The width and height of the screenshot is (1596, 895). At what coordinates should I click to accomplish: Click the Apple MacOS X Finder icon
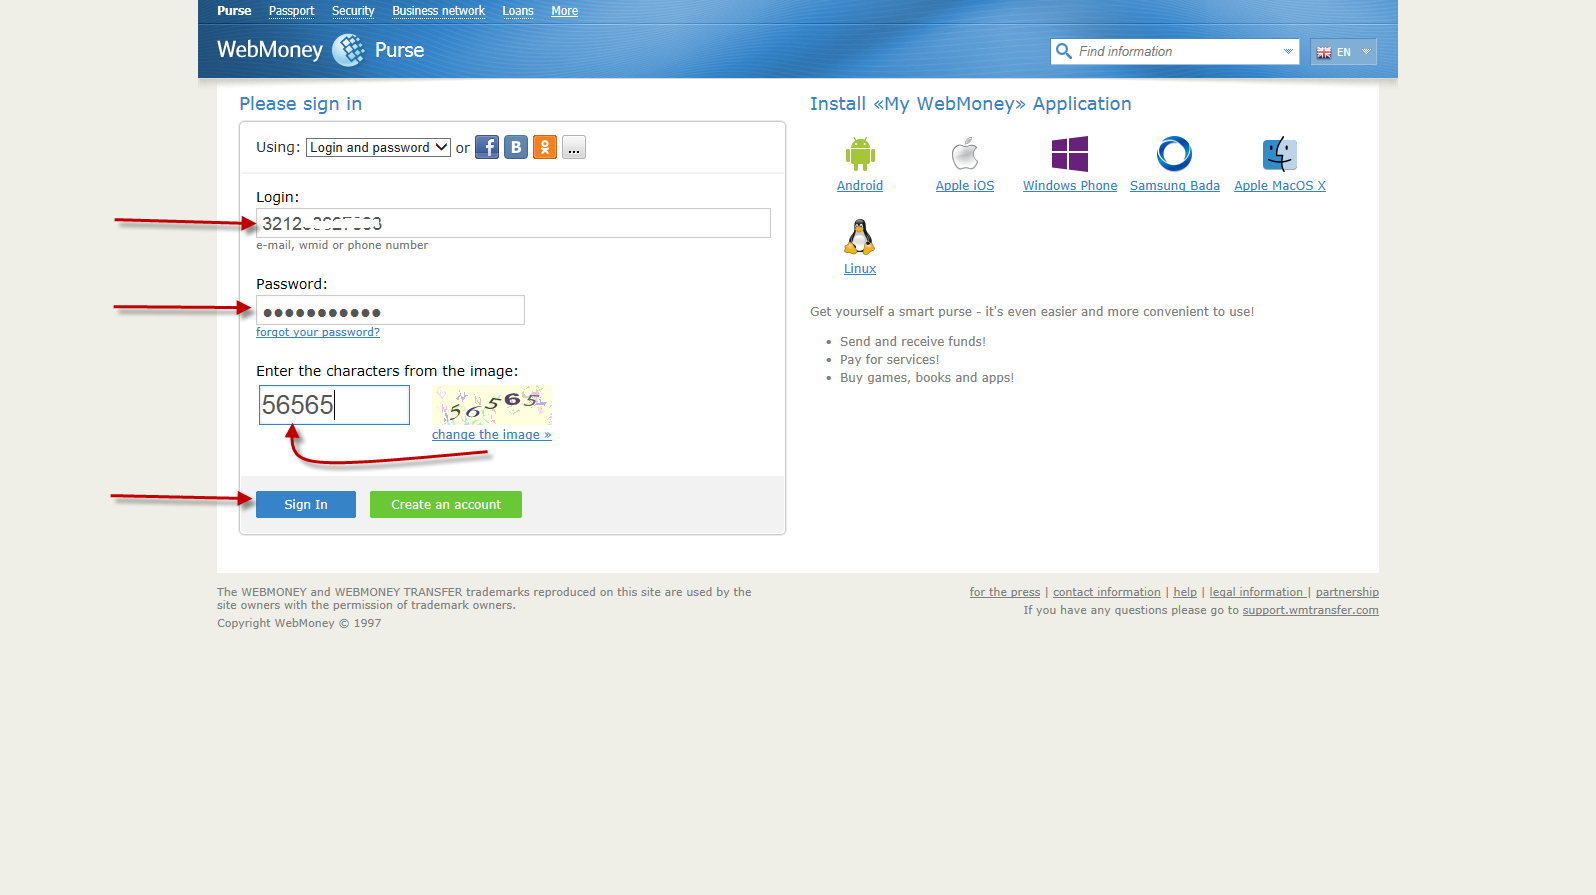tap(1280, 154)
